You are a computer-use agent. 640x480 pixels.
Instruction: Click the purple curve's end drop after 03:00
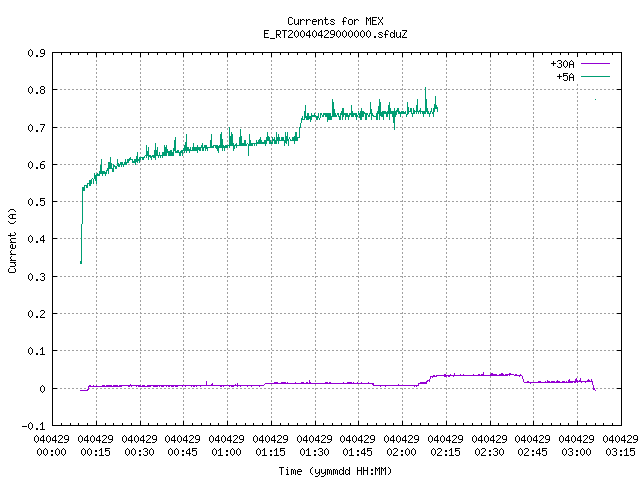tap(594, 387)
